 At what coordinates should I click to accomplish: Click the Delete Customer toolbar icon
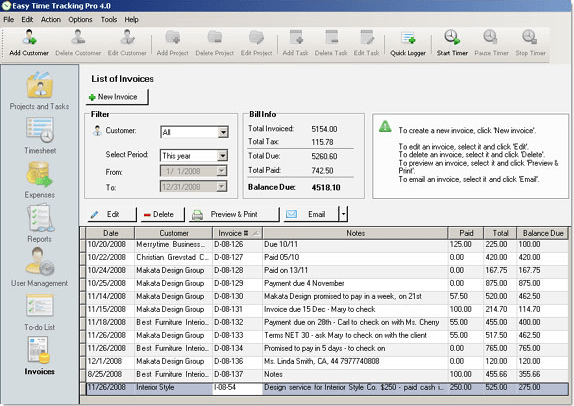point(78,43)
